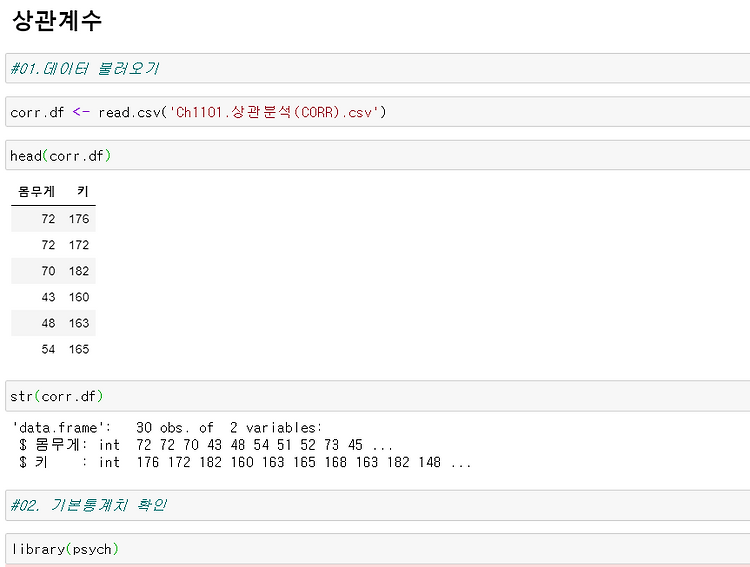Click the table cell with value 54
Image resolution: width=750 pixels, height=567 pixels.
(48, 349)
